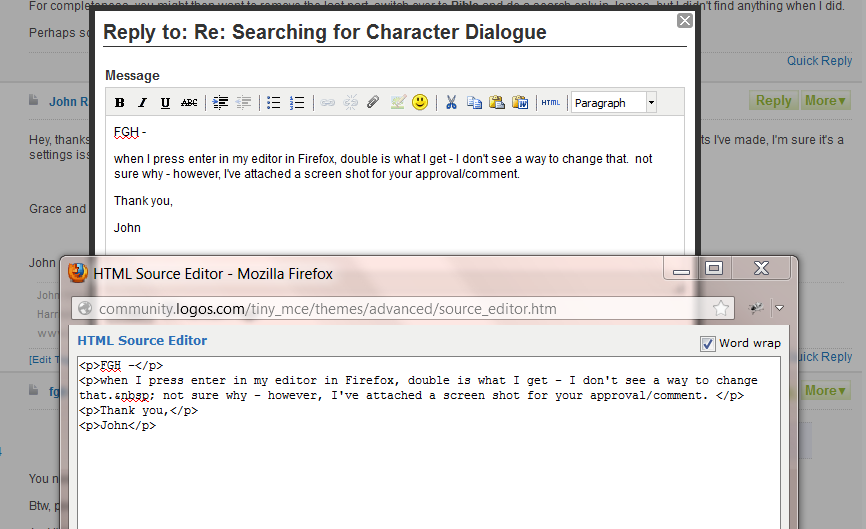Click the post document icon beside John R
Viewport: 866px width, 529px height.
(x=34, y=100)
